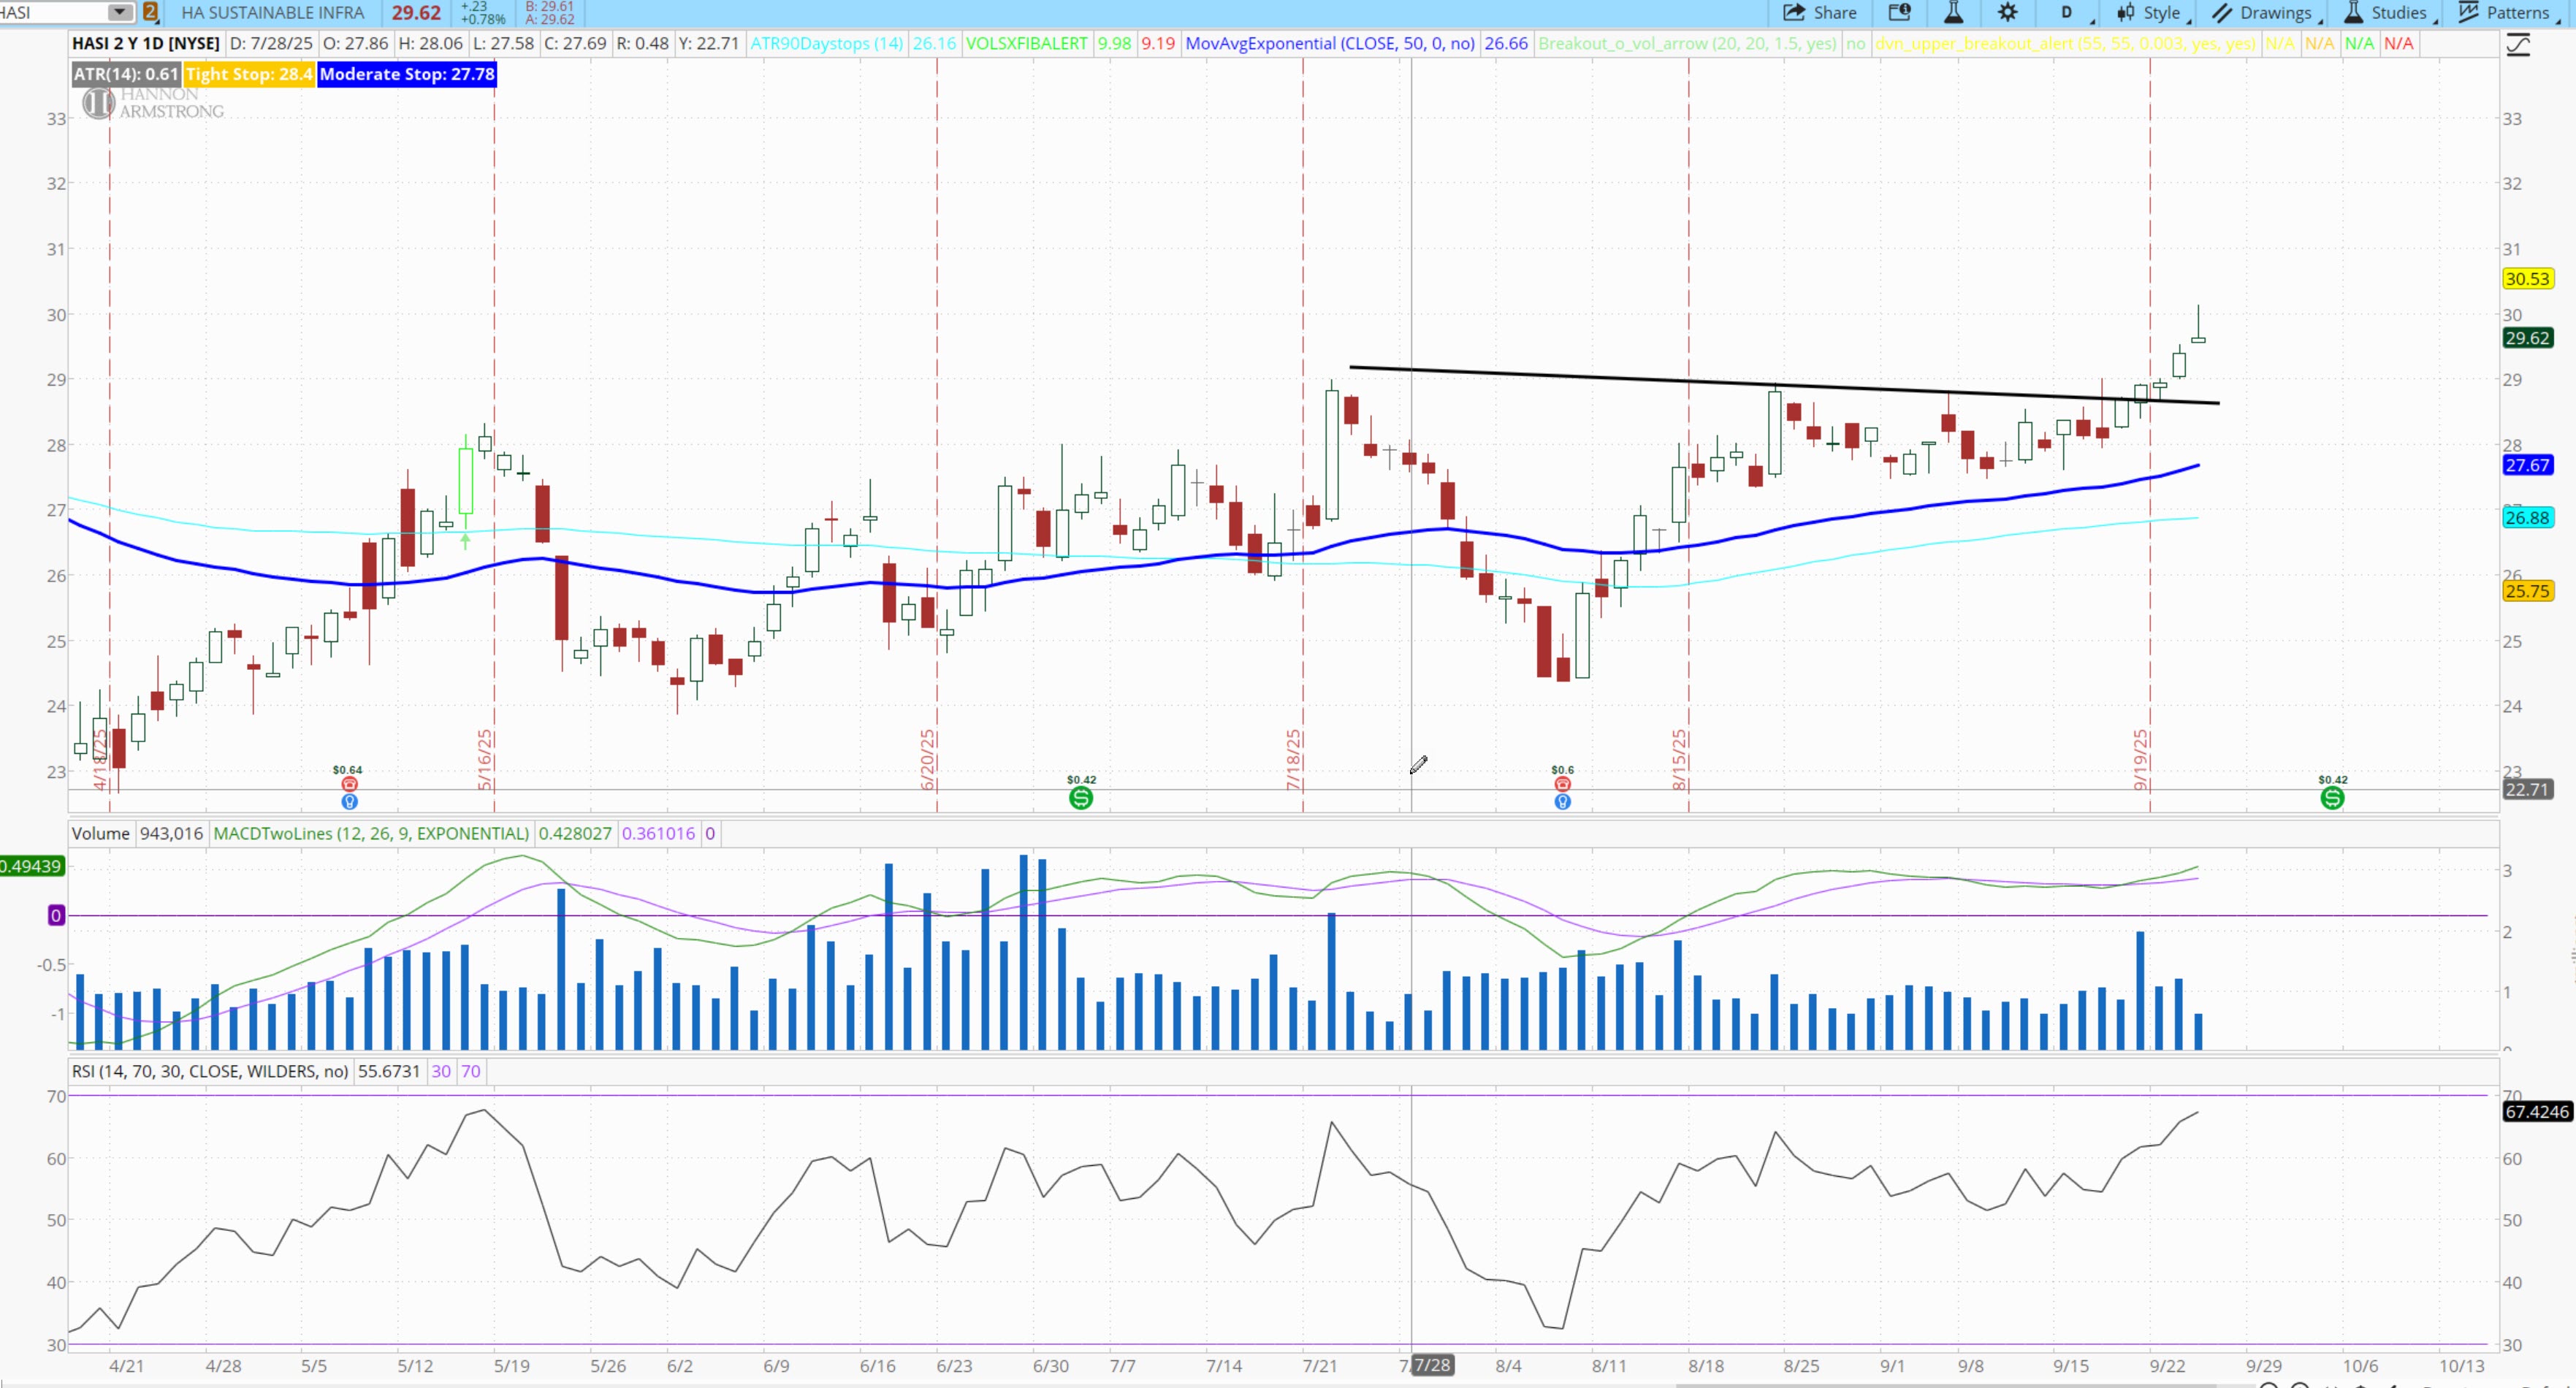Open the Studies menu
Viewport: 2576px width, 1388px height.
2388,13
